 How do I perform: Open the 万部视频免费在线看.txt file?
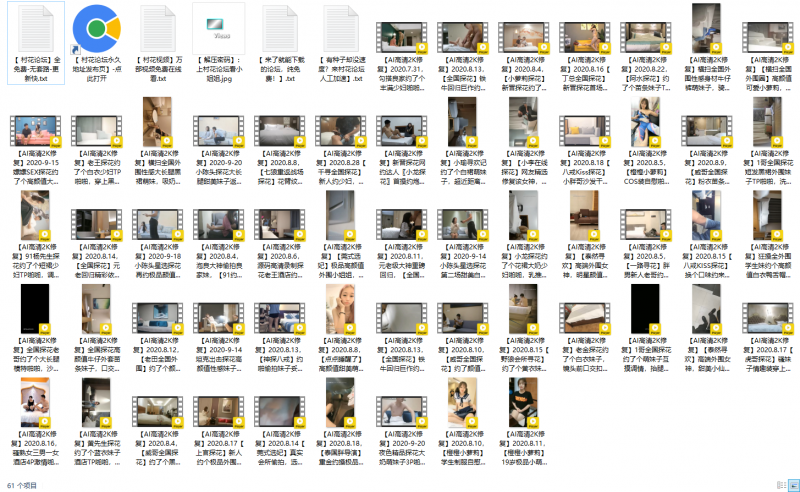click(157, 27)
